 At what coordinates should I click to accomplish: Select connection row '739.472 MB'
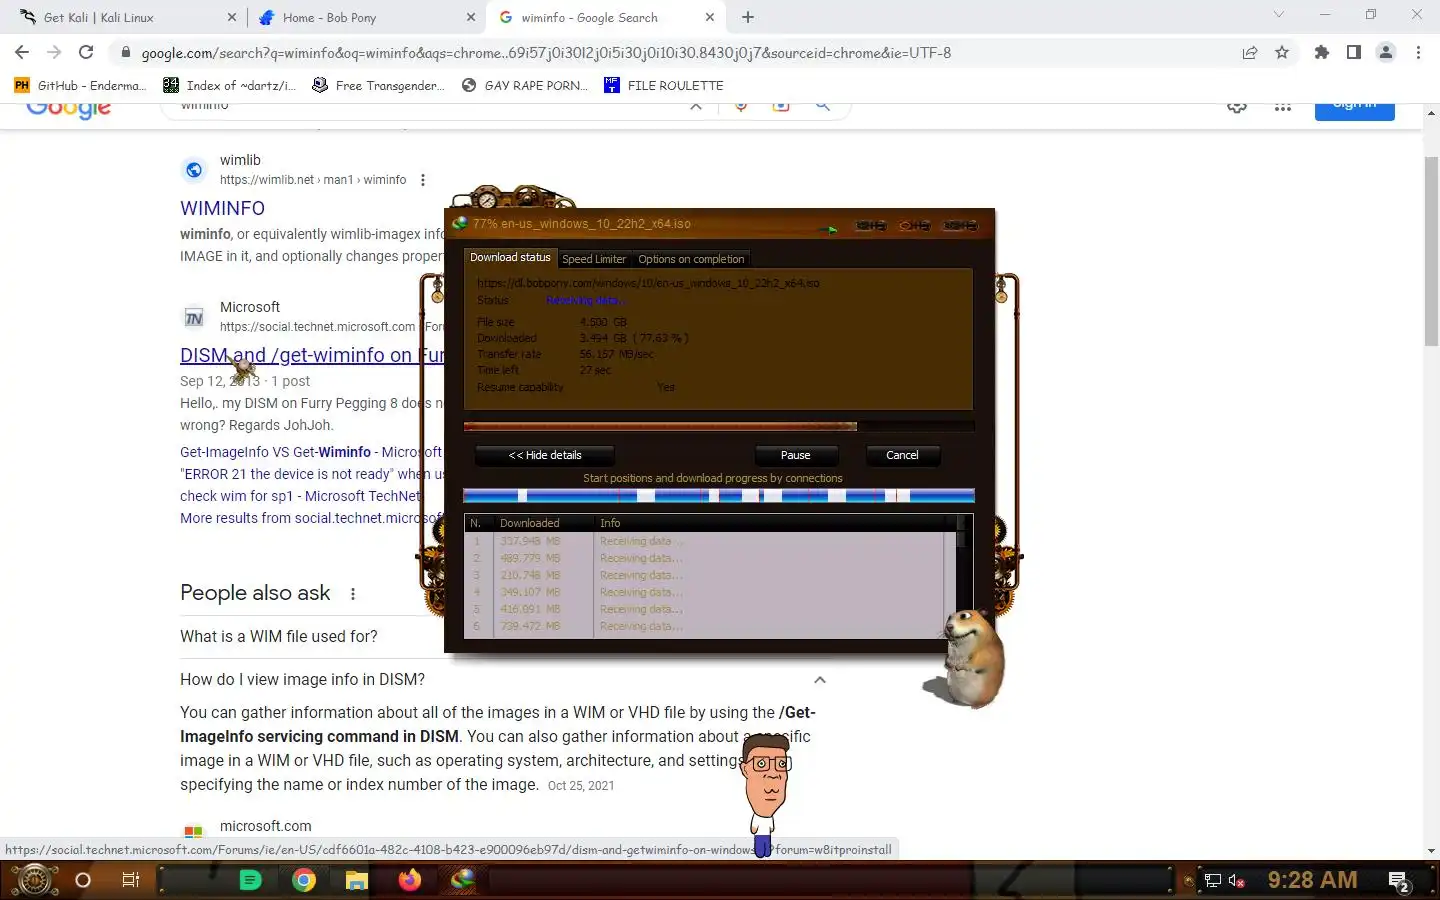(x=705, y=626)
